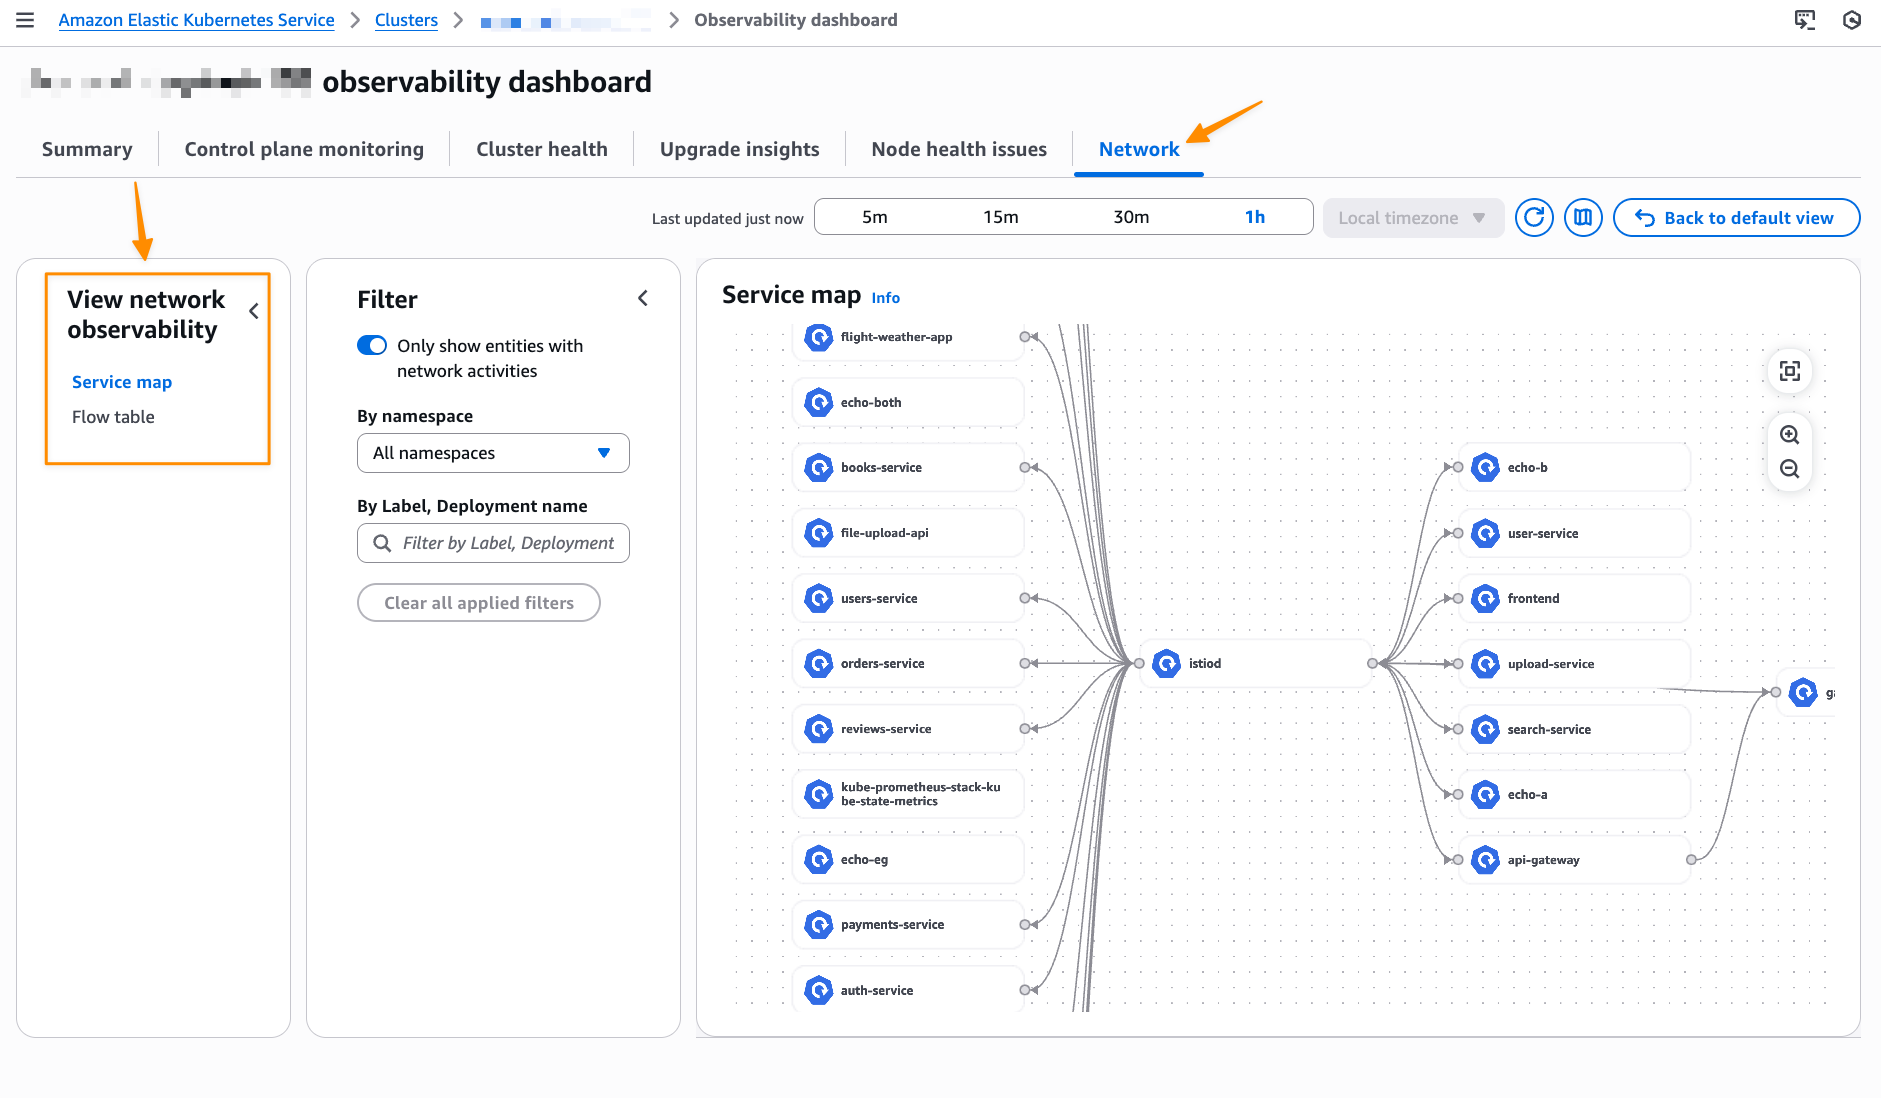Collapse the Filter panel with its chevron
This screenshot has height=1098, width=1881.
643,297
